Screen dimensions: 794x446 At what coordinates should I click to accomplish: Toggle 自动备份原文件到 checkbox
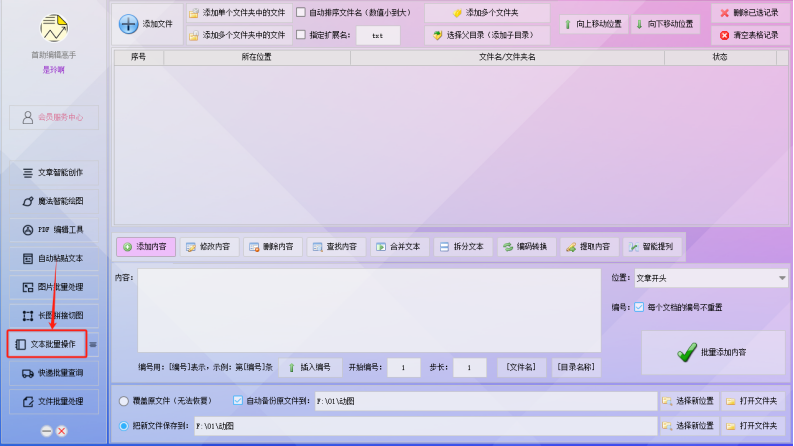pyautogui.click(x=237, y=400)
